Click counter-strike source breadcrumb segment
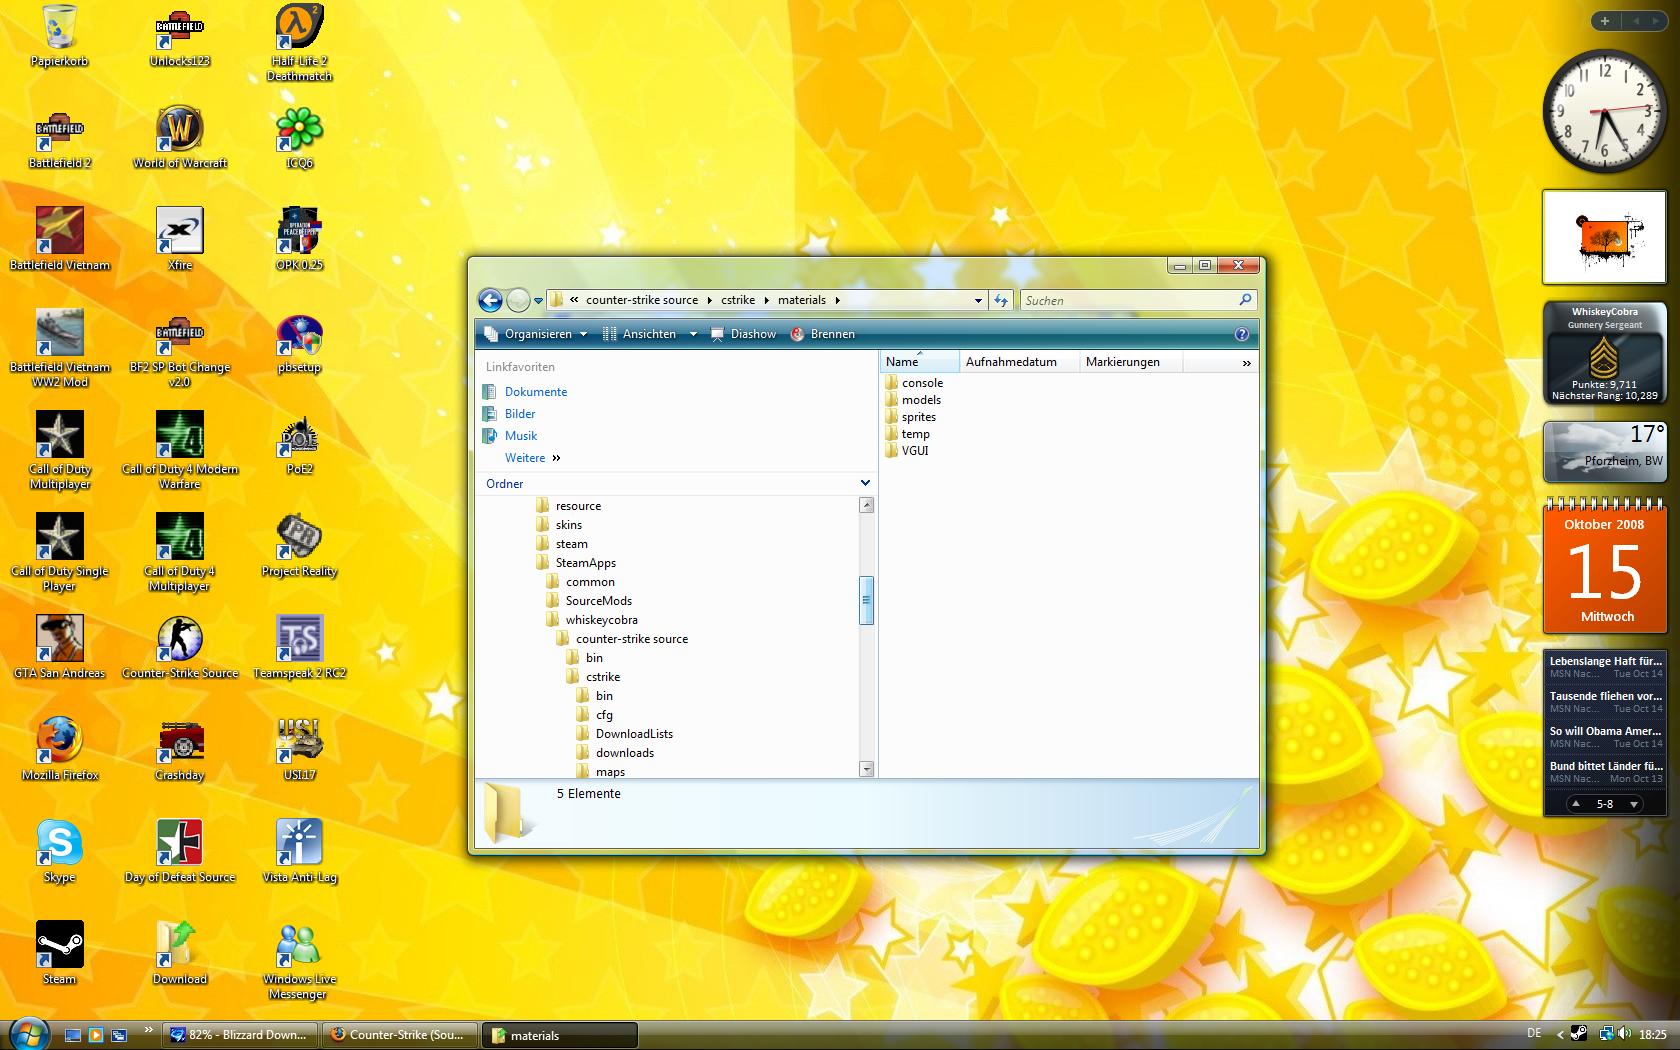1680x1050 pixels. pos(642,300)
